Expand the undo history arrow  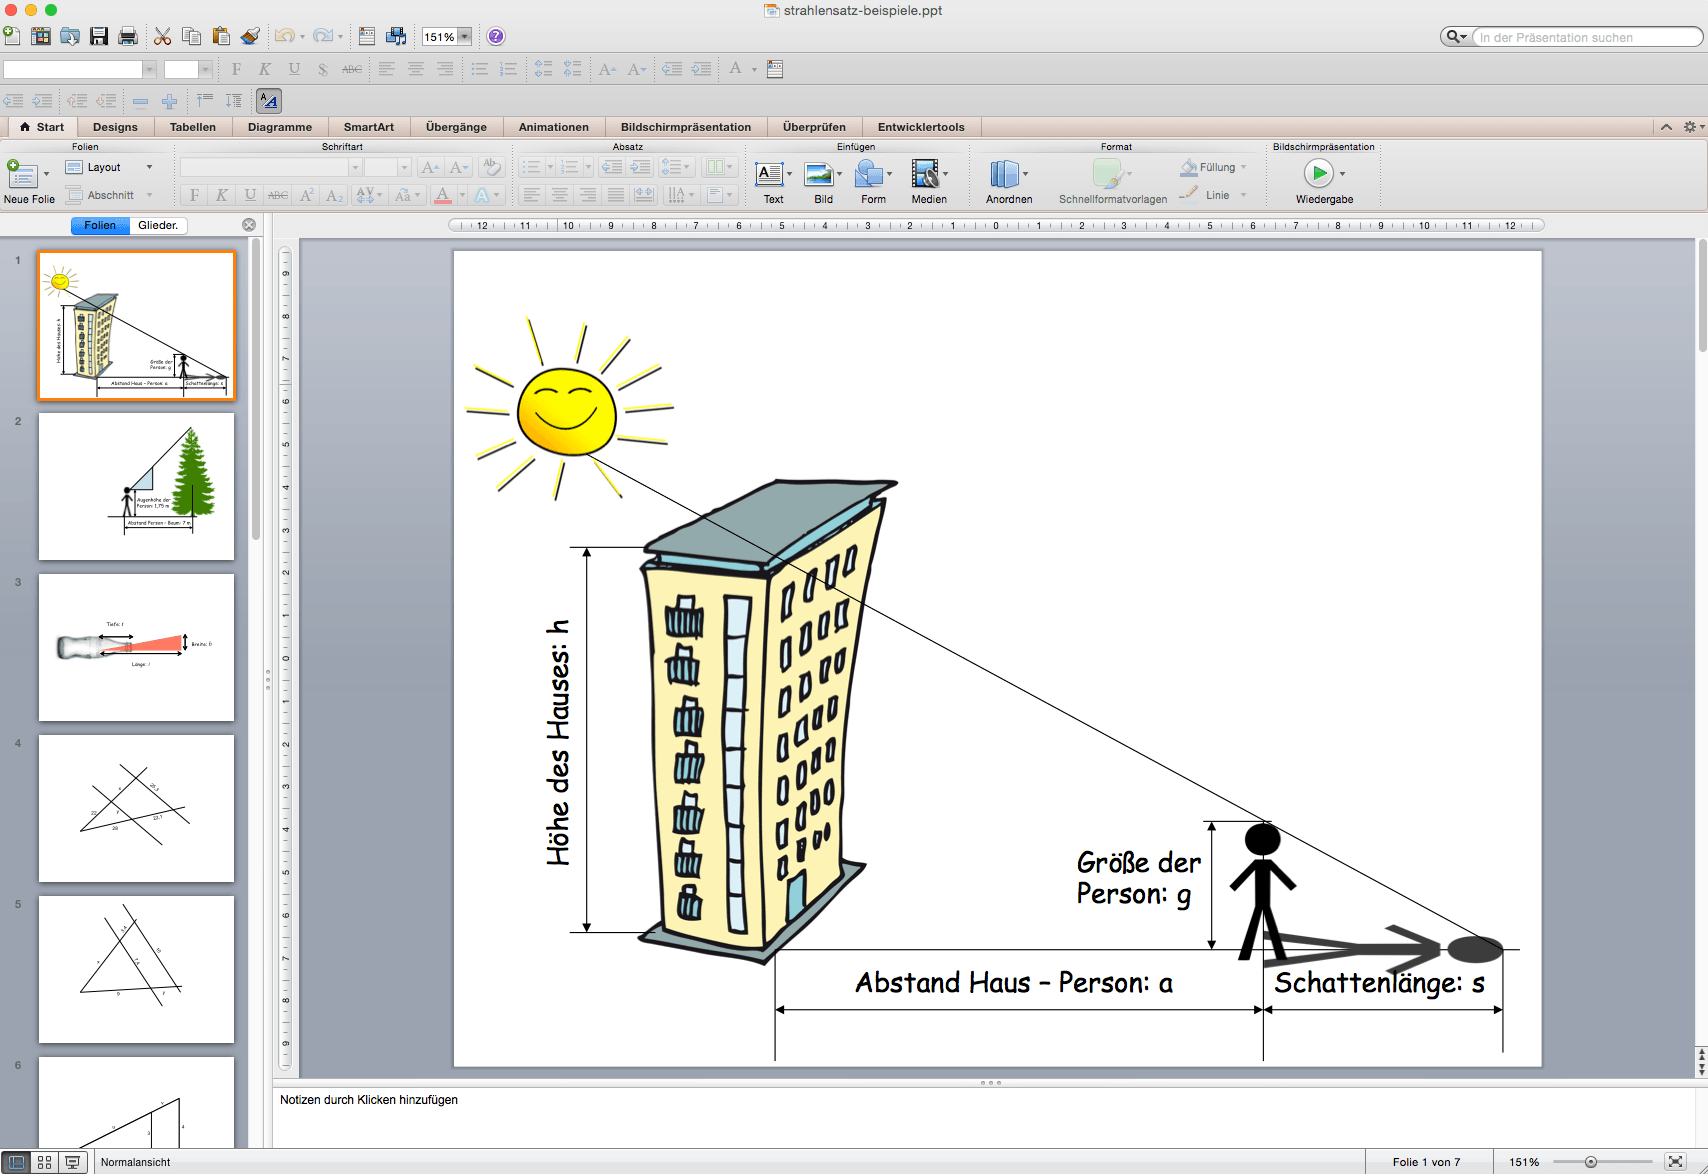point(302,37)
